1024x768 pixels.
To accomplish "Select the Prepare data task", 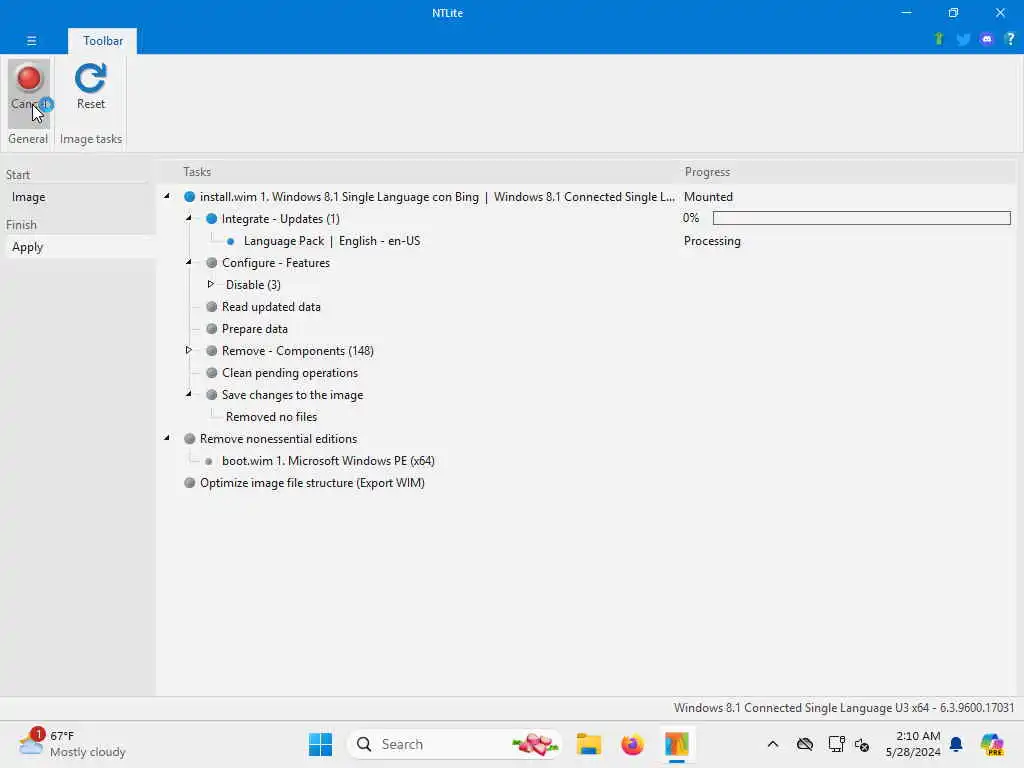I will point(255,329).
